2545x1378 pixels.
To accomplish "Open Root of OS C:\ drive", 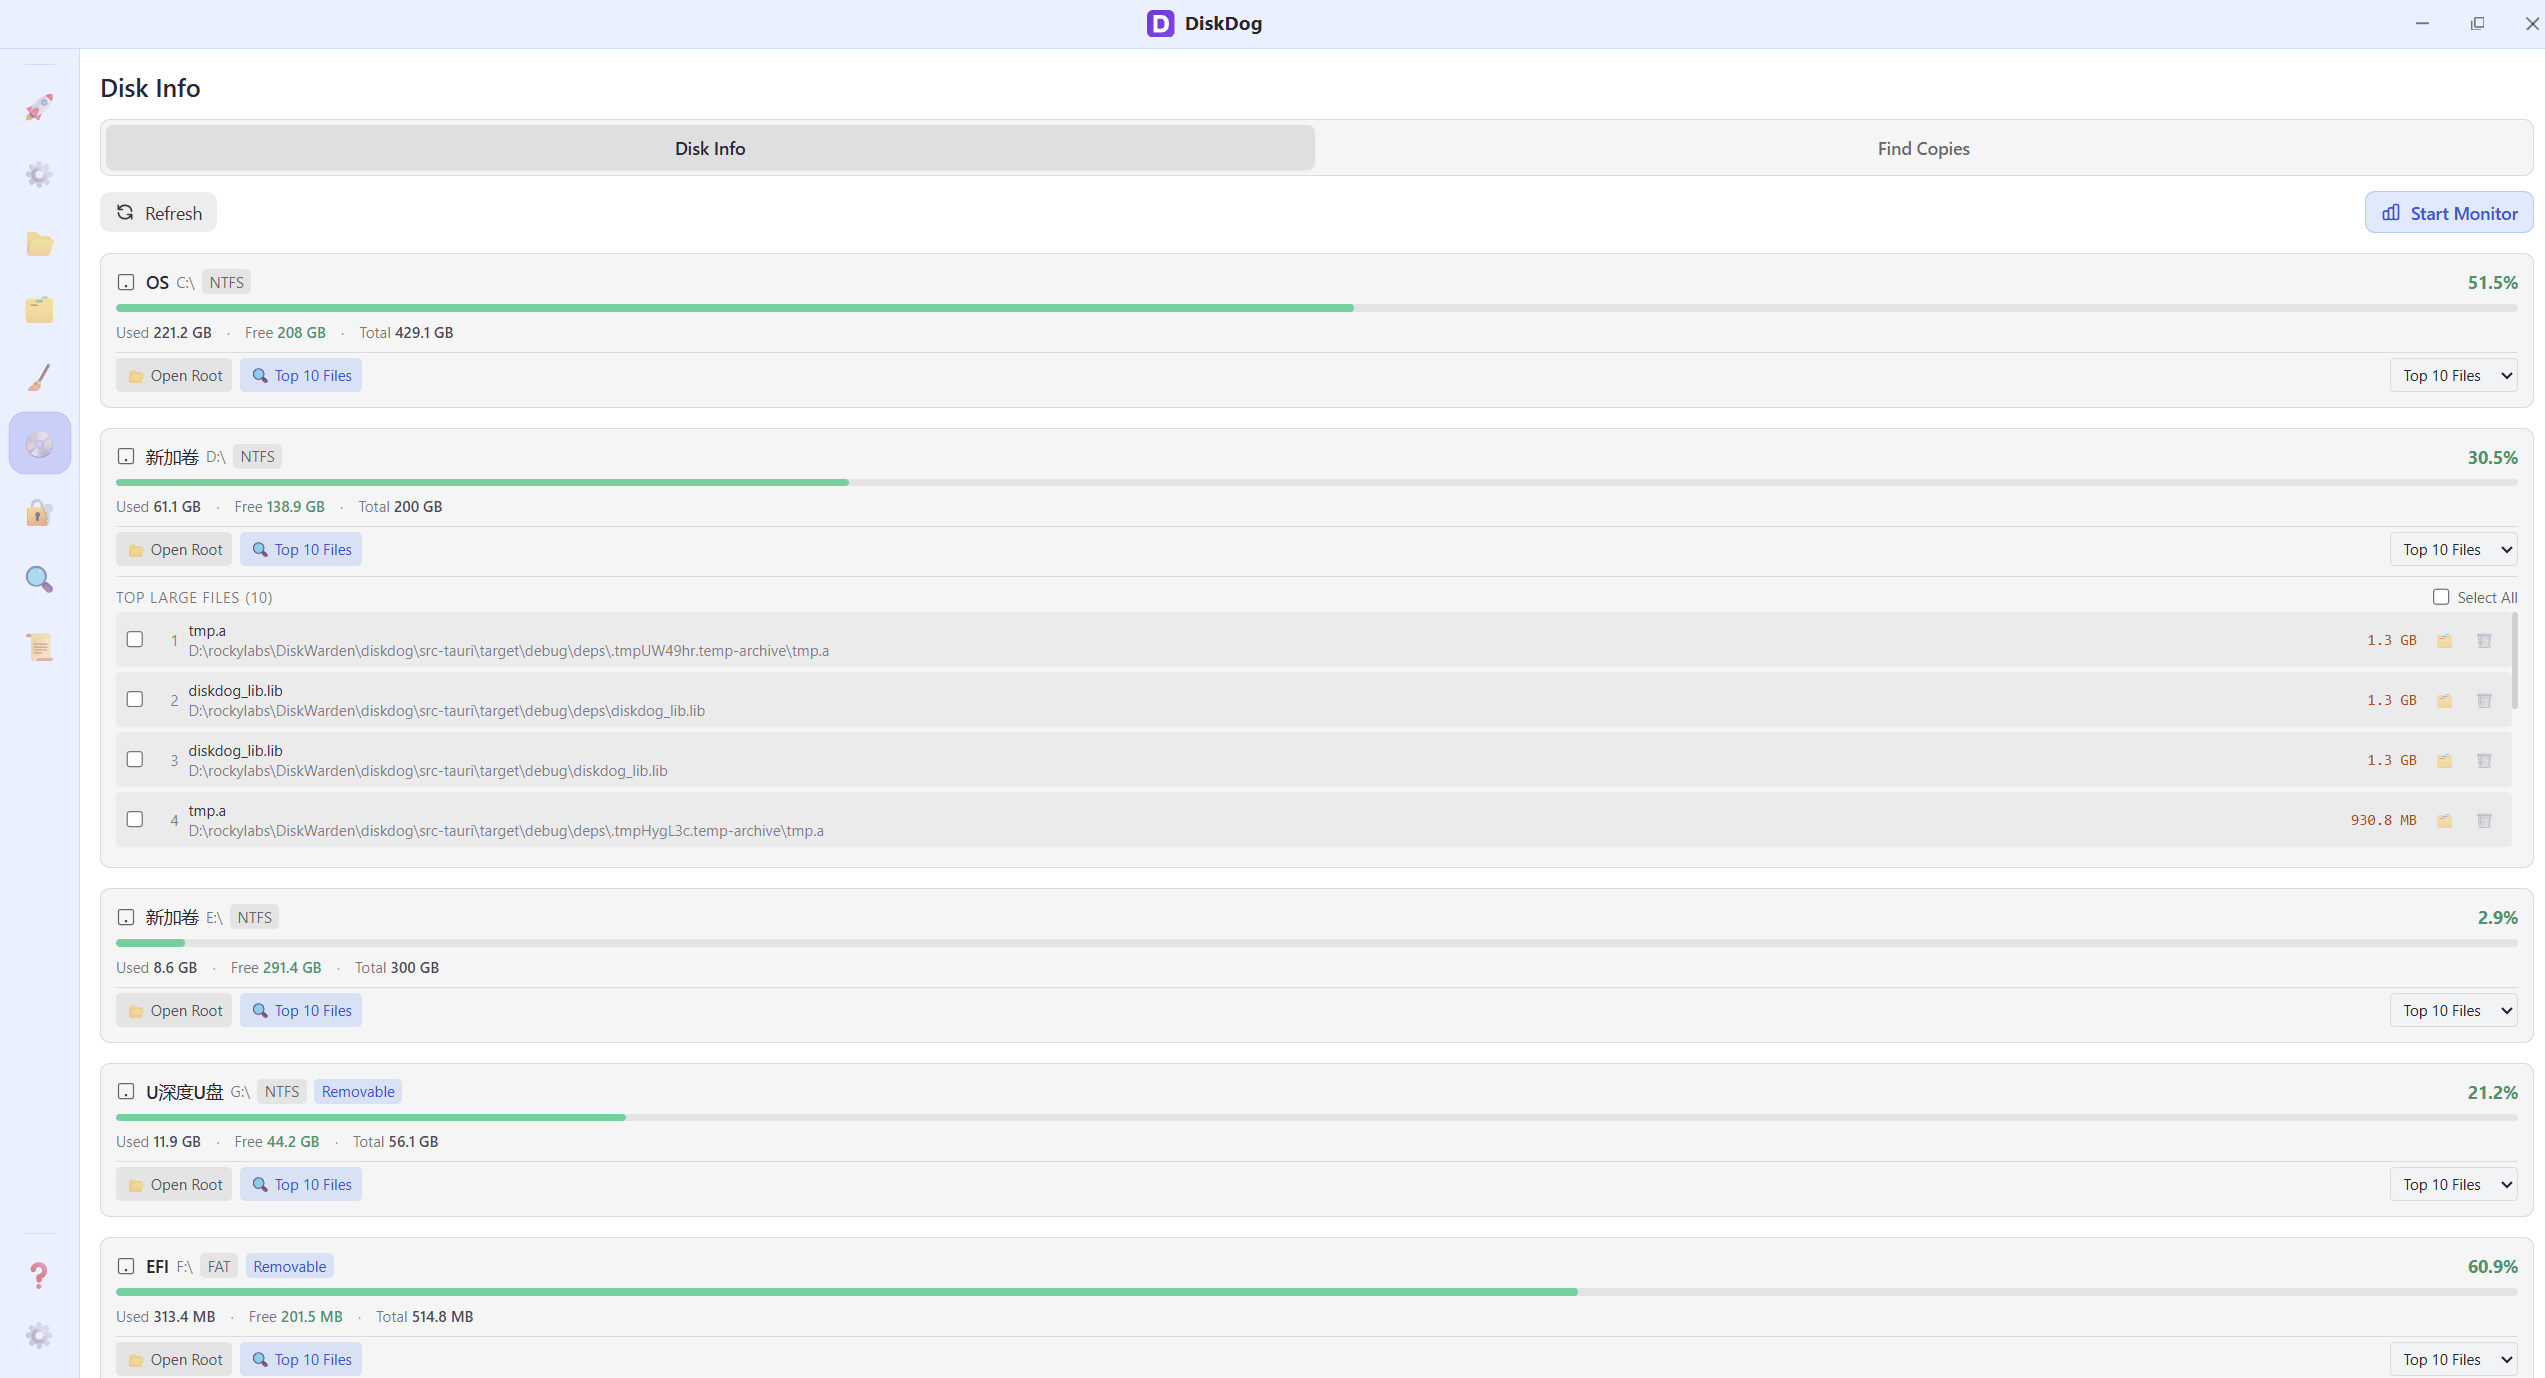I will click(174, 376).
